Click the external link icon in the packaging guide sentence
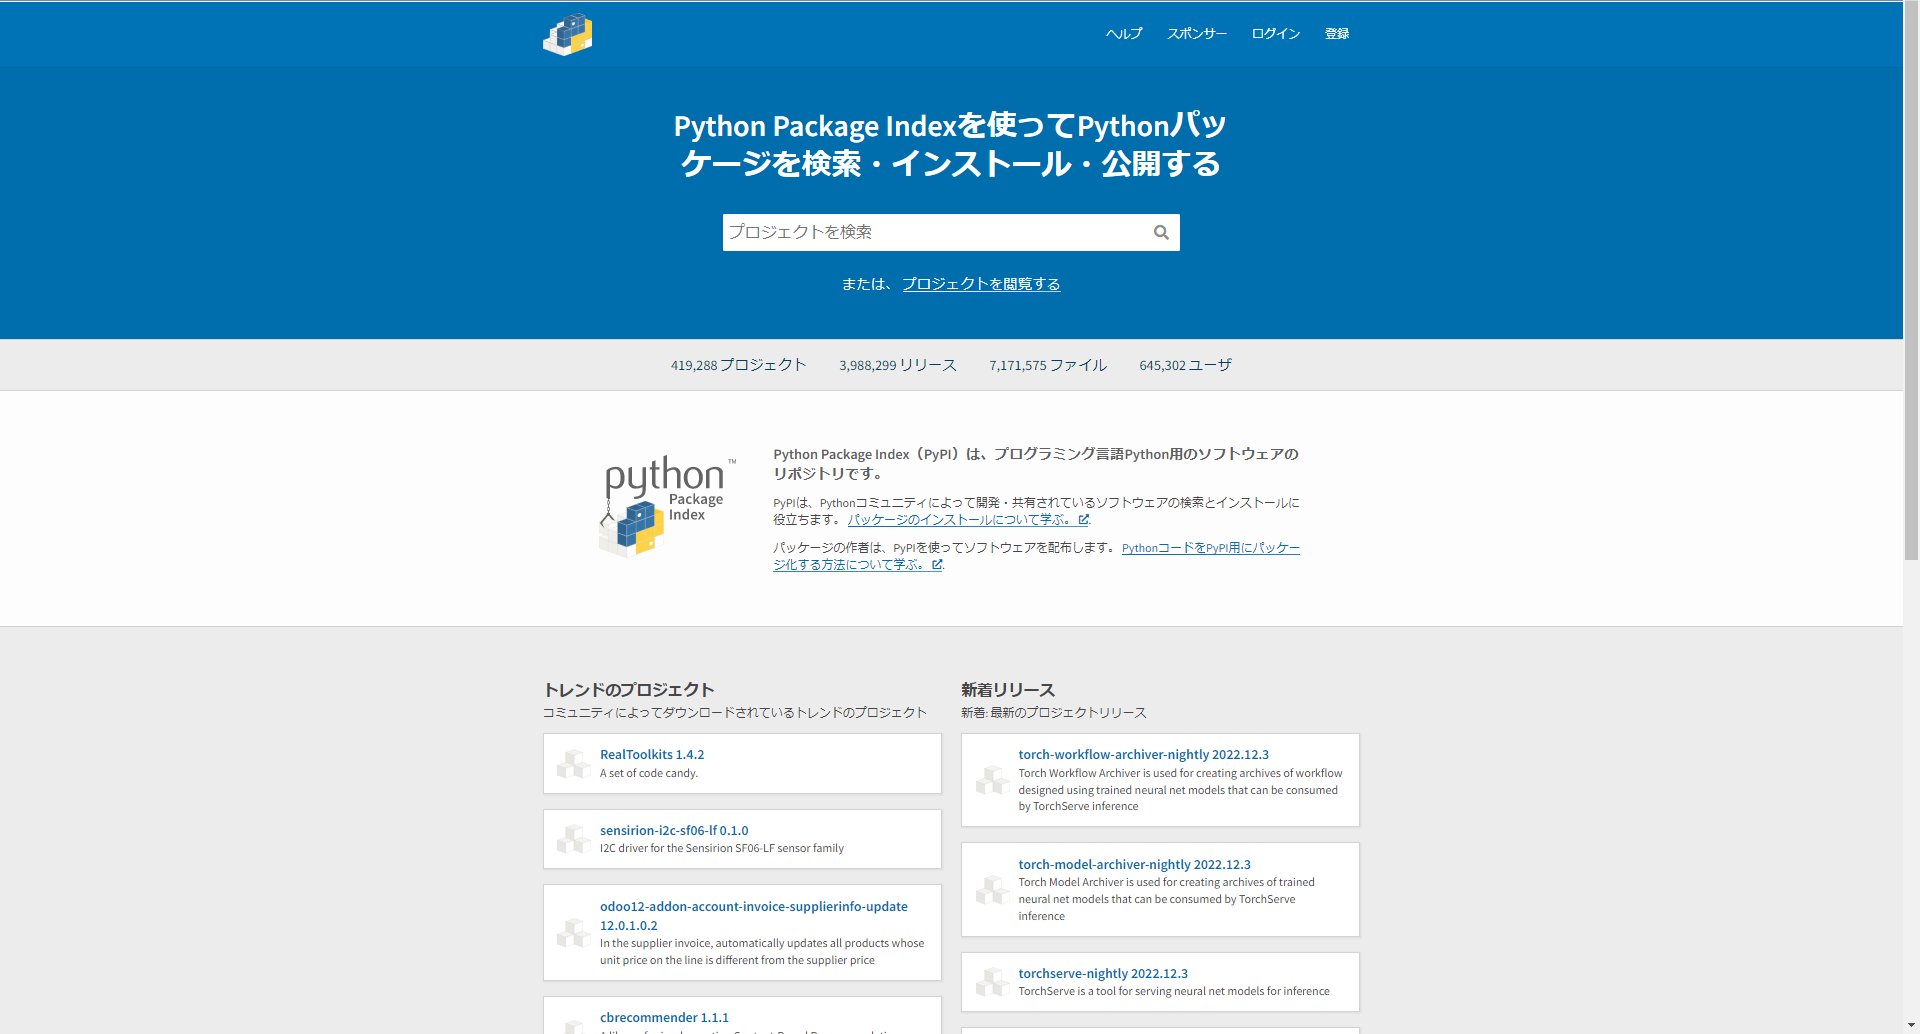 coord(936,564)
